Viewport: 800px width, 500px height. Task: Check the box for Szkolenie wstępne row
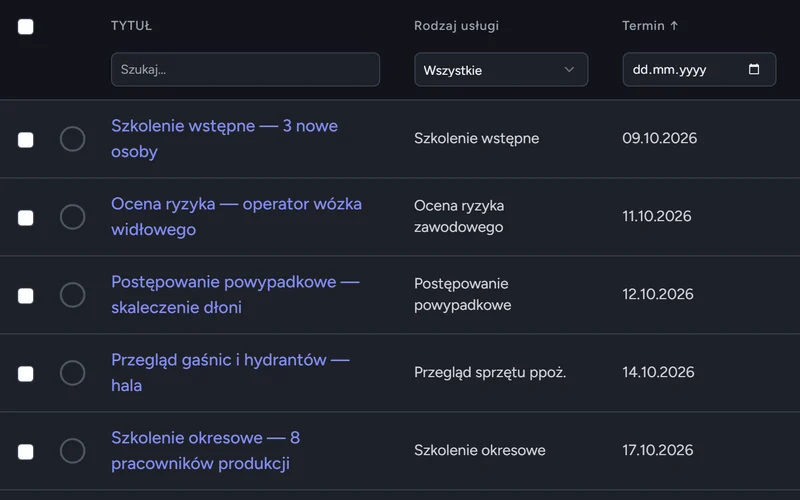(x=26, y=139)
